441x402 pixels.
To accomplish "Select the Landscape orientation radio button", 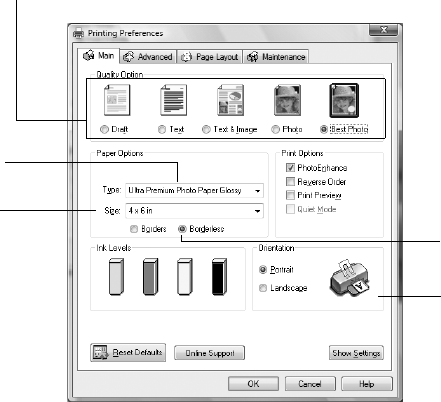I will coord(263,288).
